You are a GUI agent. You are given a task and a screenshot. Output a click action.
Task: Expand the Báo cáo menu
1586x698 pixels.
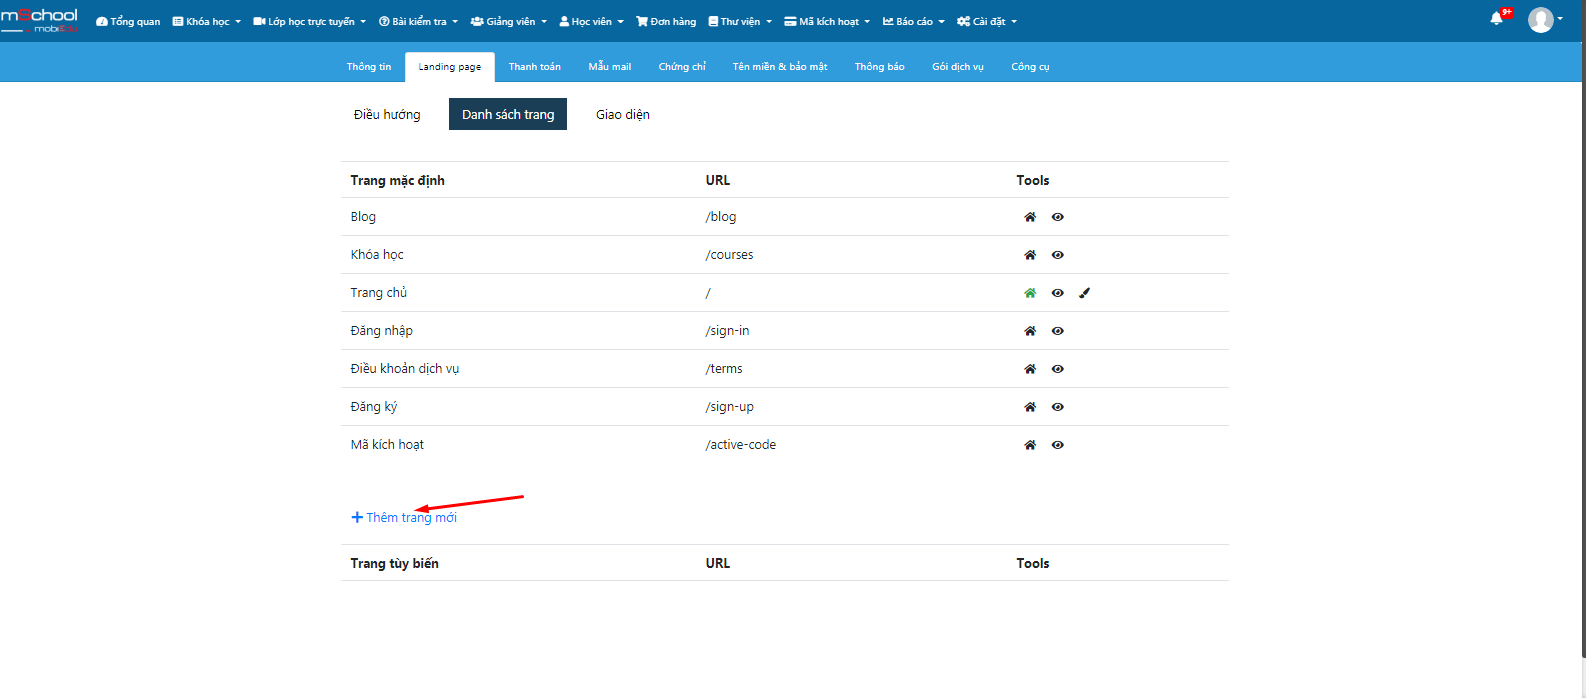pyautogui.click(x=914, y=21)
